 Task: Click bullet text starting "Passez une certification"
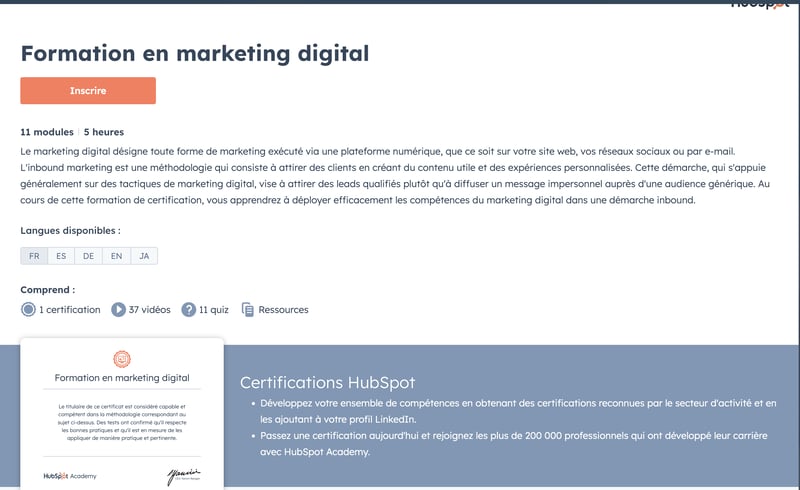[x=514, y=444]
